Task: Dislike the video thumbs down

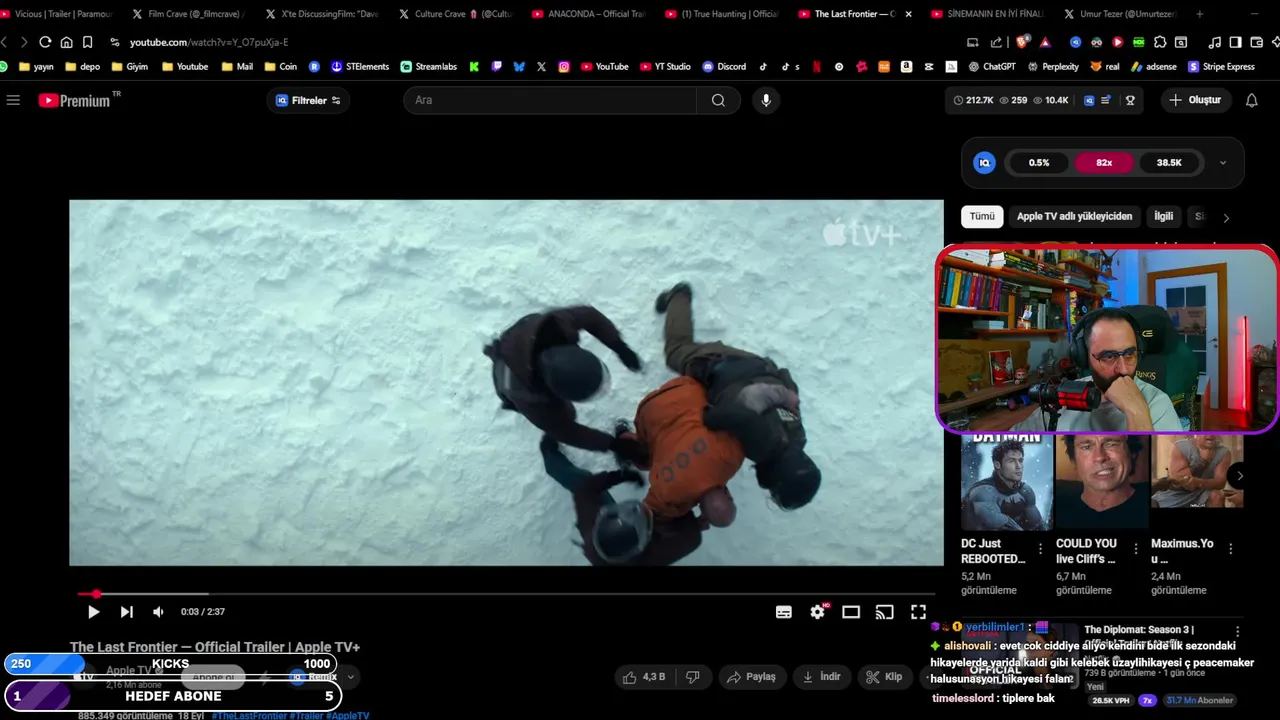Action: [x=692, y=677]
